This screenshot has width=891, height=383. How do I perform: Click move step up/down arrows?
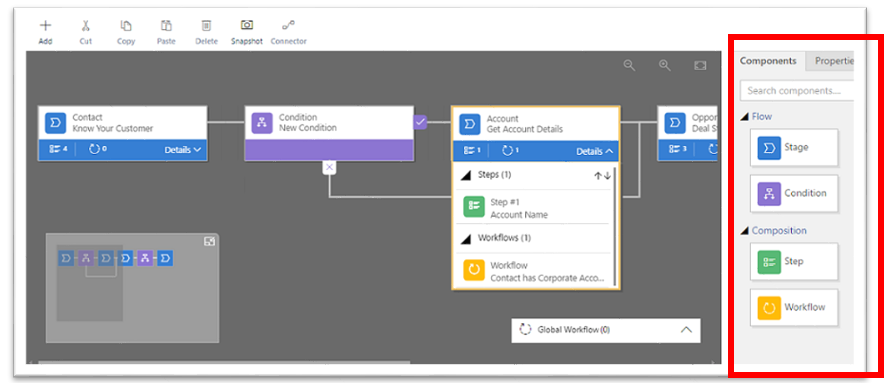[602, 176]
